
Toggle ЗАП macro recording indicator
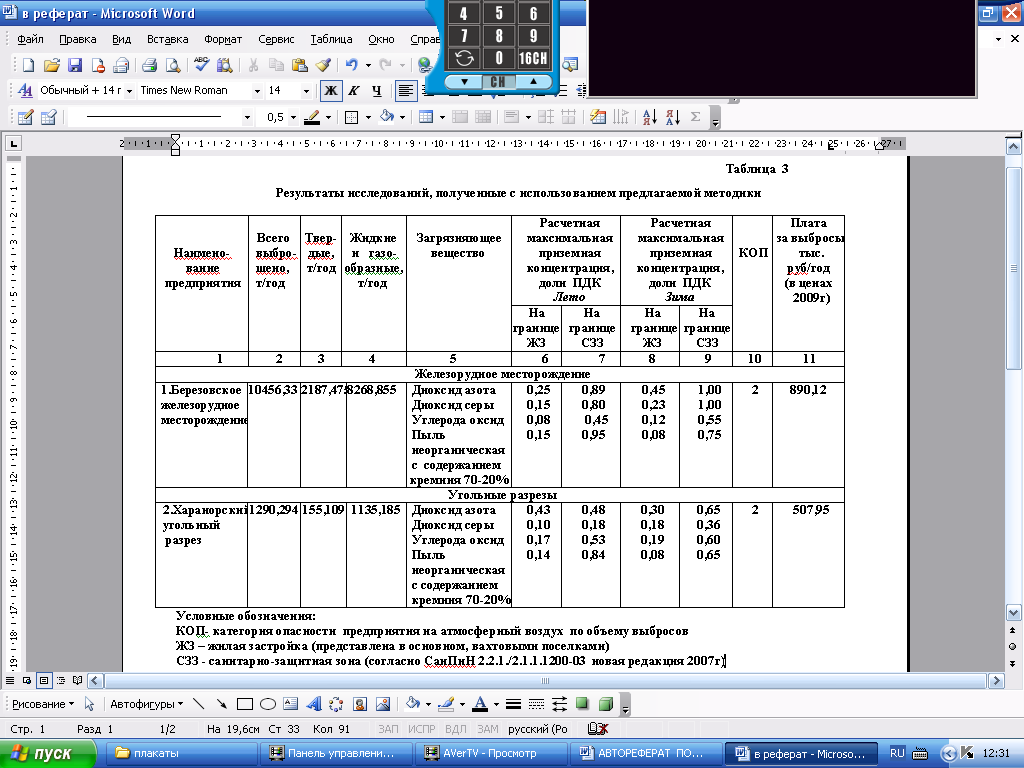388,729
